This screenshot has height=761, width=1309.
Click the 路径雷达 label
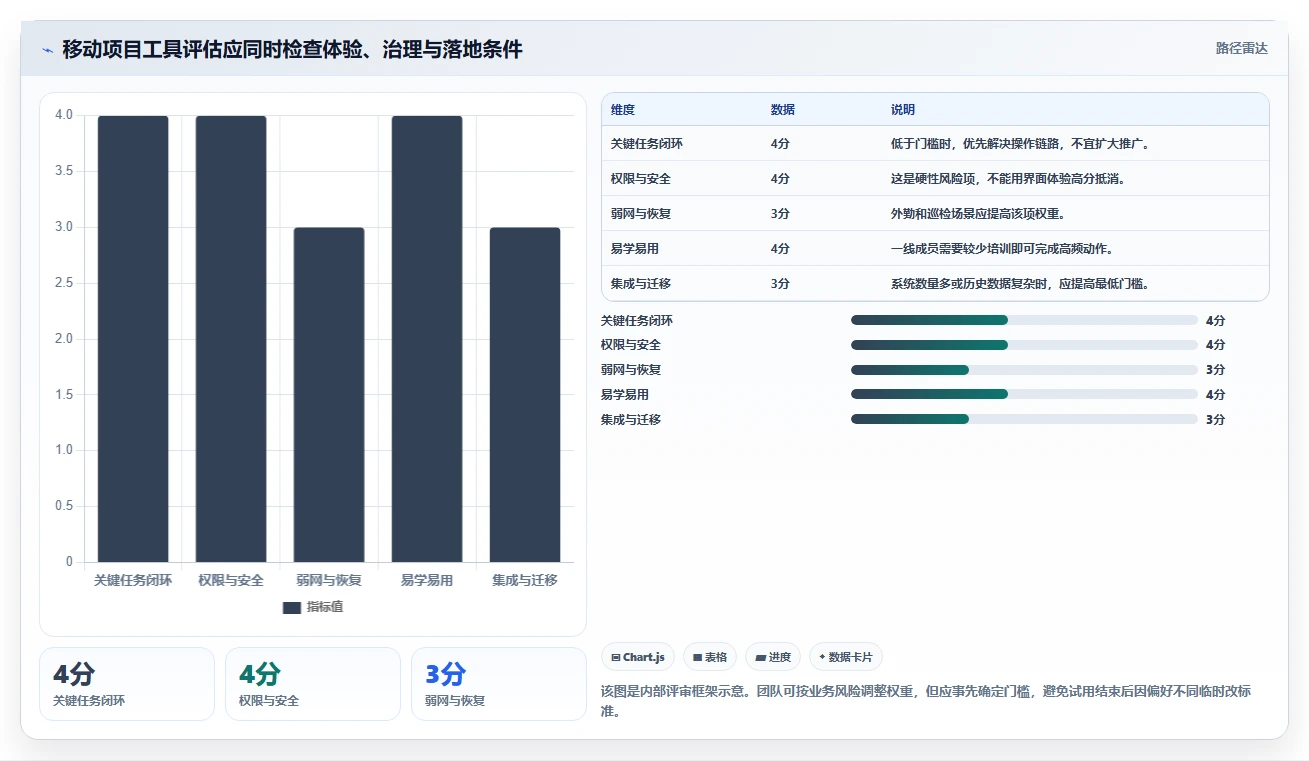click(x=1242, y=48)
